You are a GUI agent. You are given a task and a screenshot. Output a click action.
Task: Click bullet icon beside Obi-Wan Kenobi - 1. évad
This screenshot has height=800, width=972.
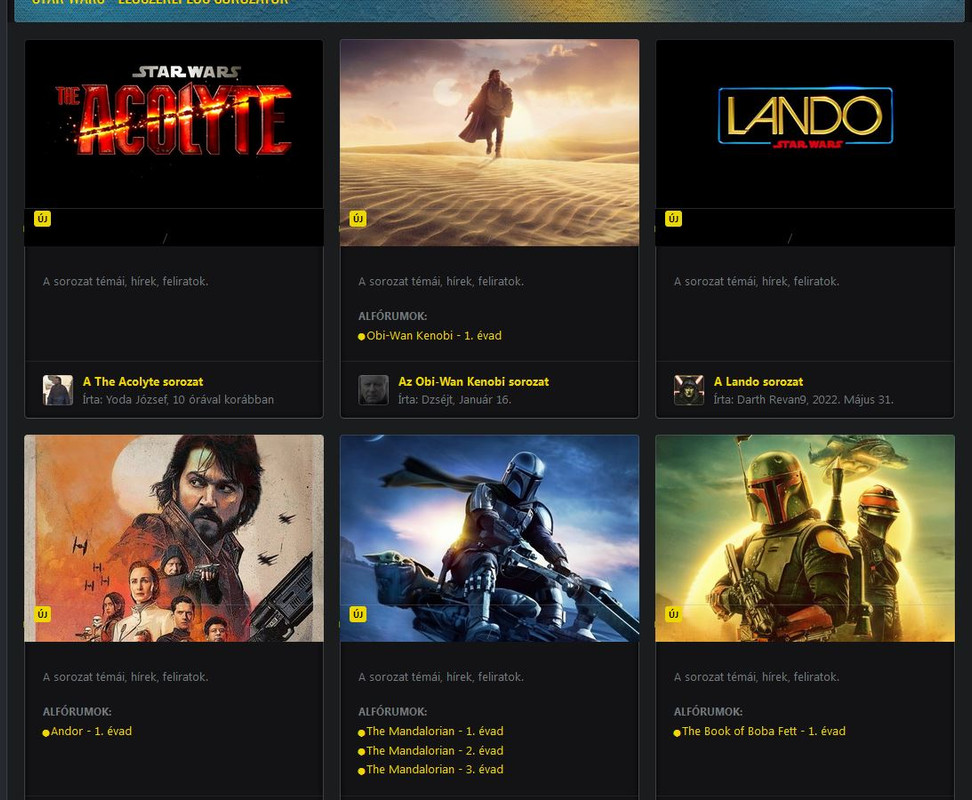tap(361, 336)
